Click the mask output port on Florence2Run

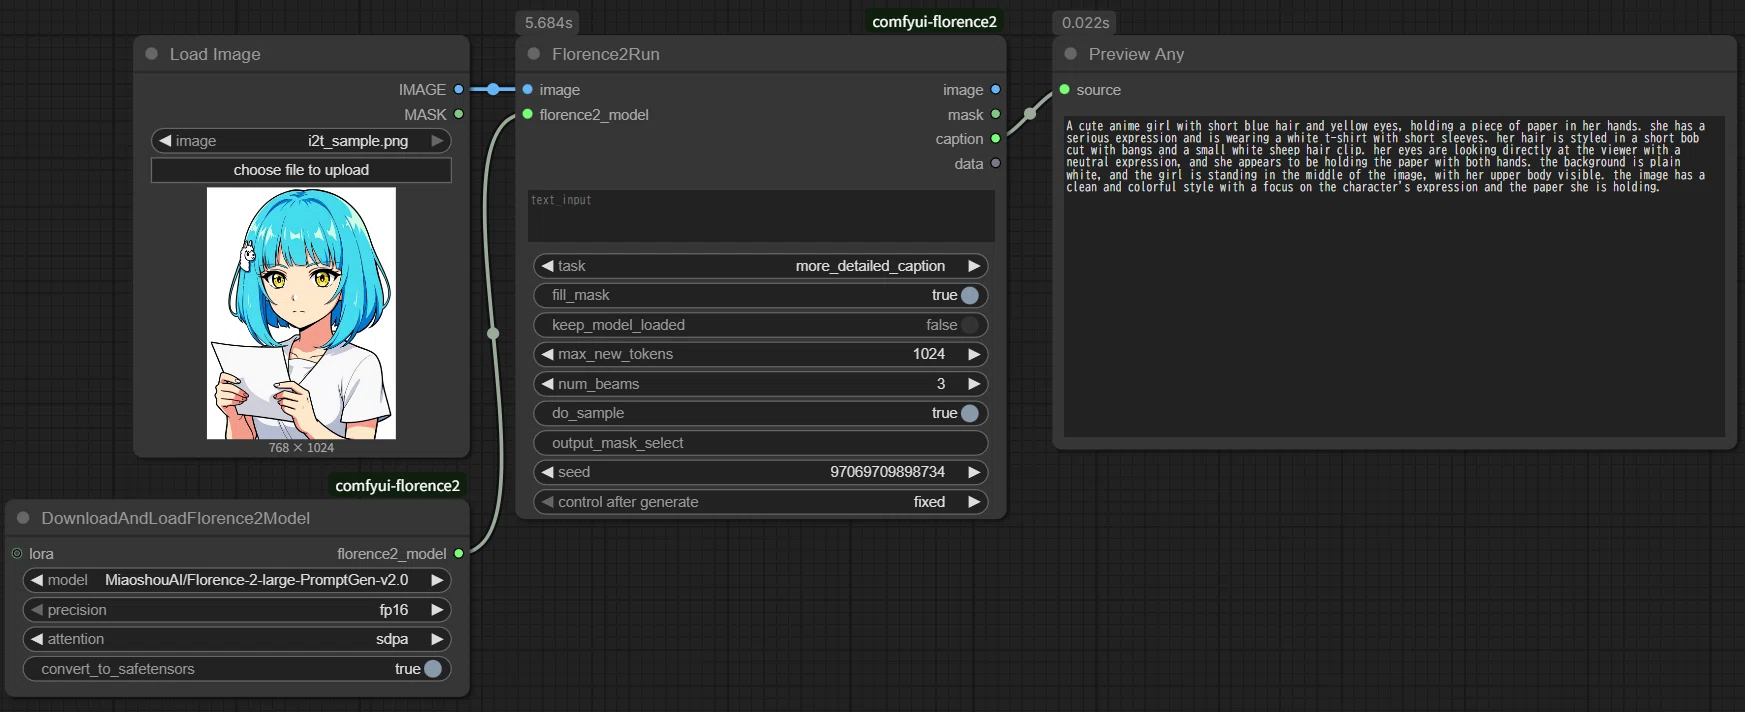pyautogui.click(x=995, y=114)
